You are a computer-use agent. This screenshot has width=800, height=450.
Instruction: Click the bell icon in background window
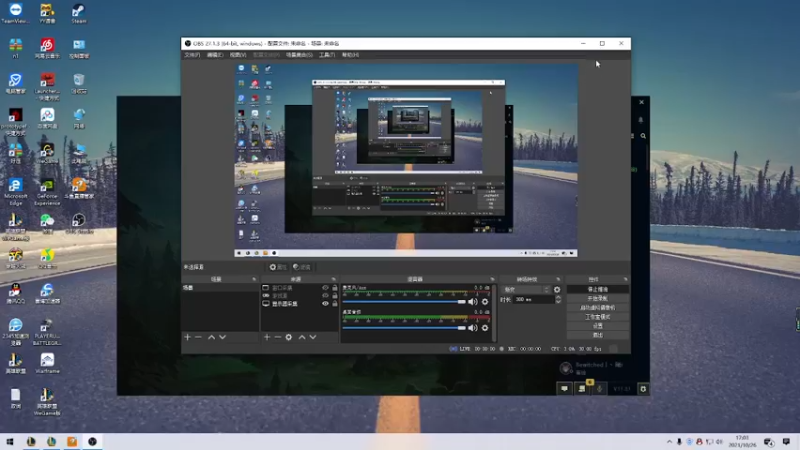(x=641, y=120)
